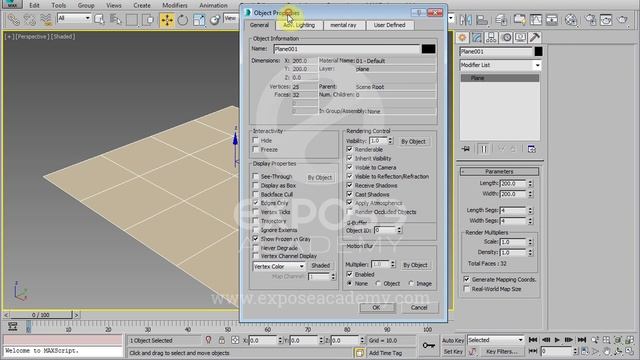This screenshot has height=360, width=640.
Task: Click the Bind to Space Warp icon
Action: [46, 20]
